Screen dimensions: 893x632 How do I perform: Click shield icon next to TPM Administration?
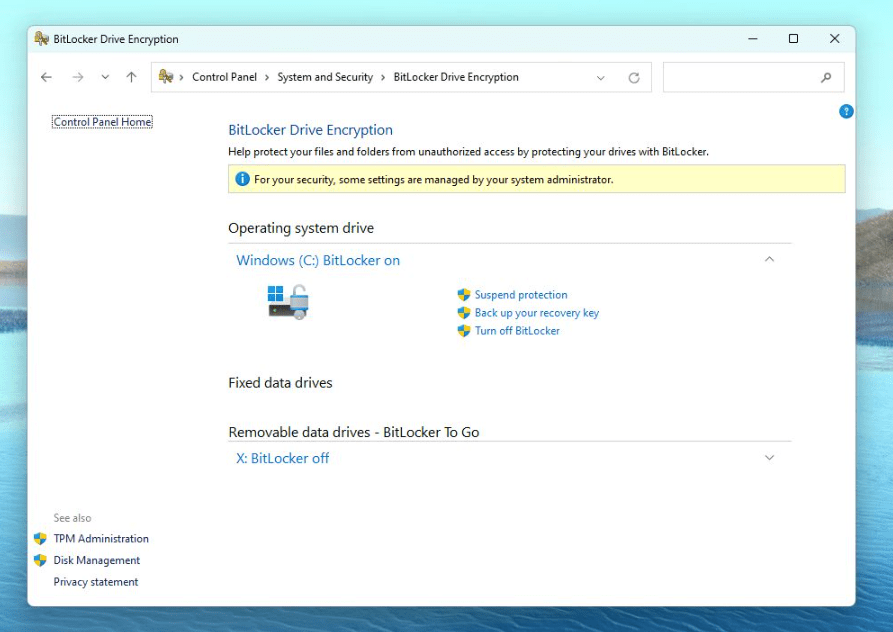point(40,539)
